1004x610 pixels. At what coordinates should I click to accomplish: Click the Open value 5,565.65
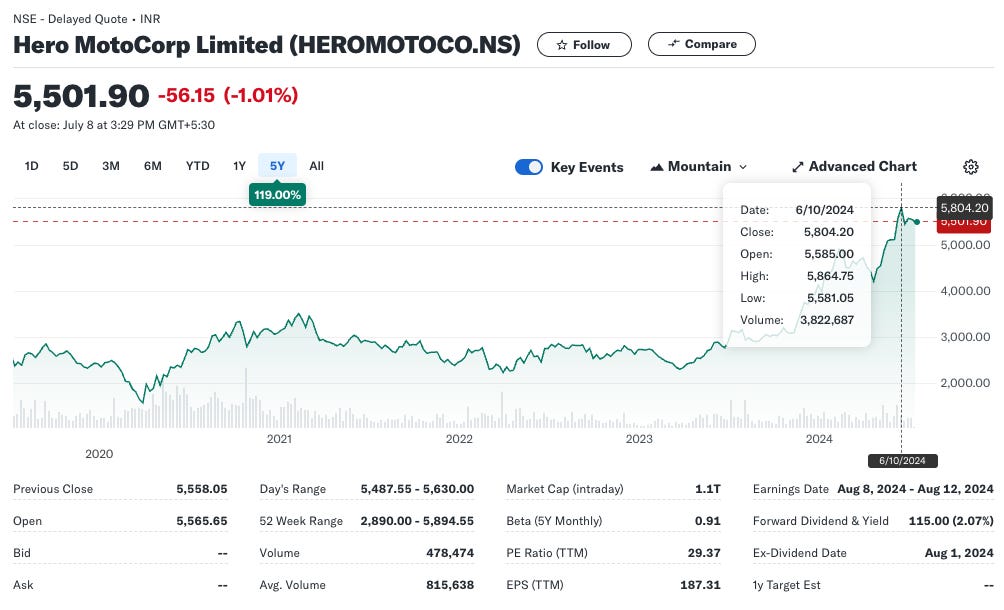click(x=202, y=521)
